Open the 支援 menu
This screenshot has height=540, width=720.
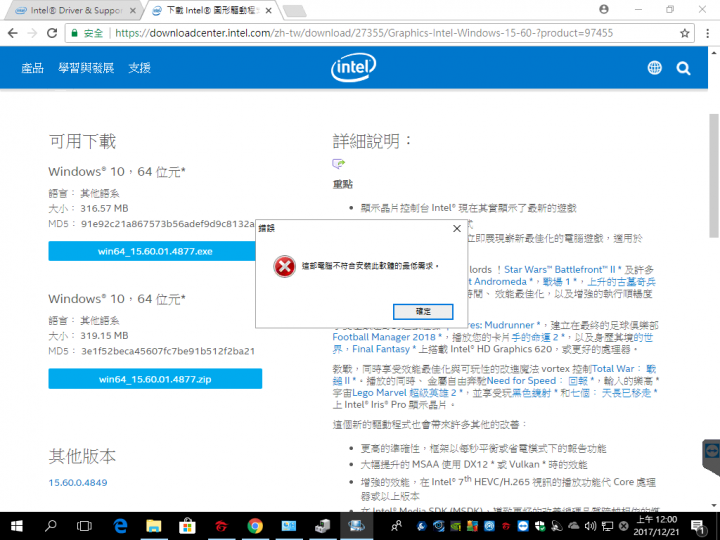pyautogui.click(x=140, y=68)
